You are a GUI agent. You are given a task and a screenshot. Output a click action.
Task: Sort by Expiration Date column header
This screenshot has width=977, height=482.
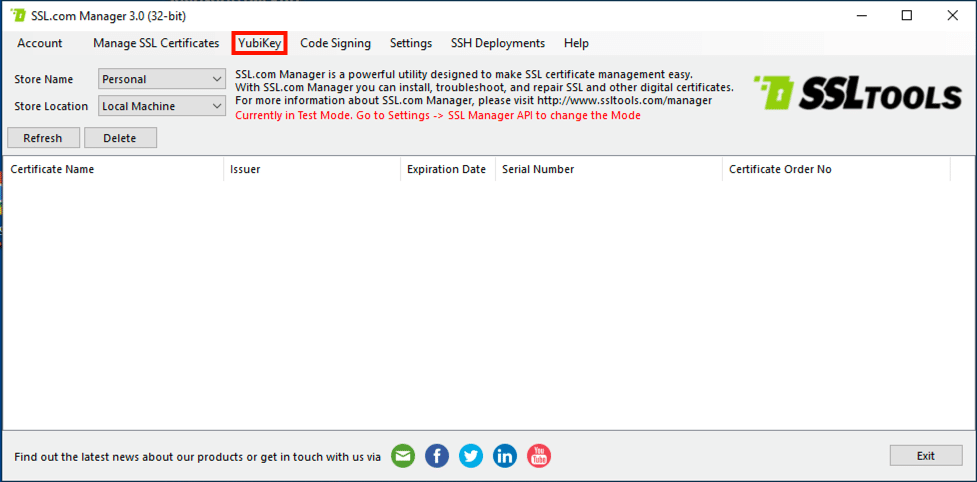pos(446,169)
